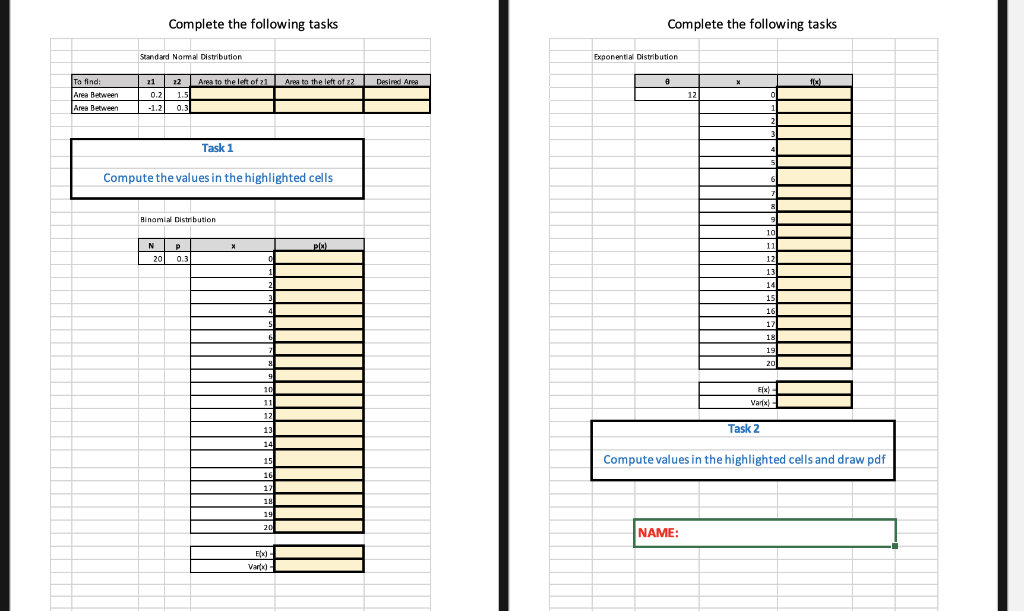Select binomial p(x) cell for x = 0

tap(319, 258)
